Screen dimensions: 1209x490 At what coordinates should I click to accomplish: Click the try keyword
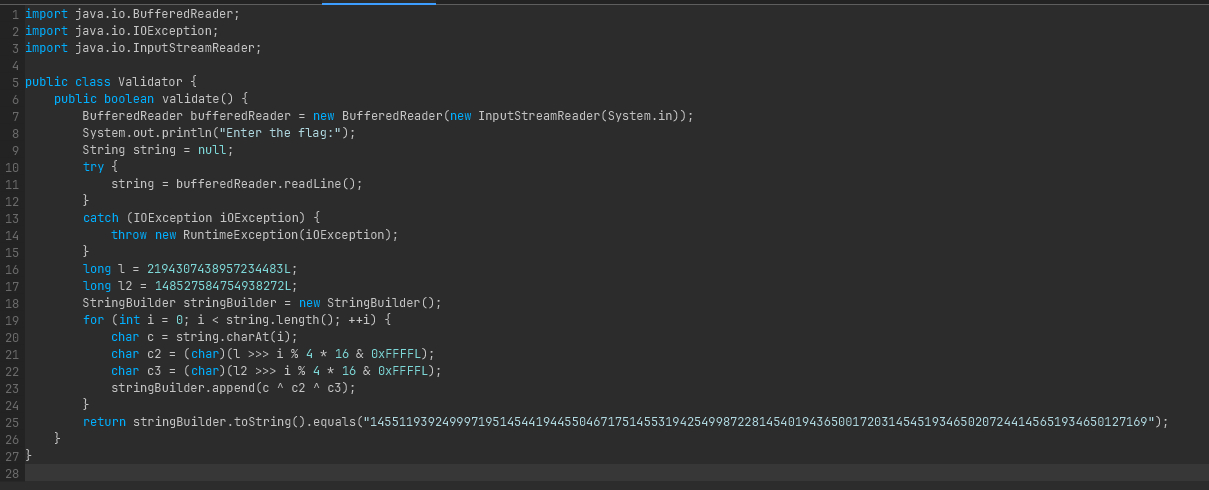point(93,167)
